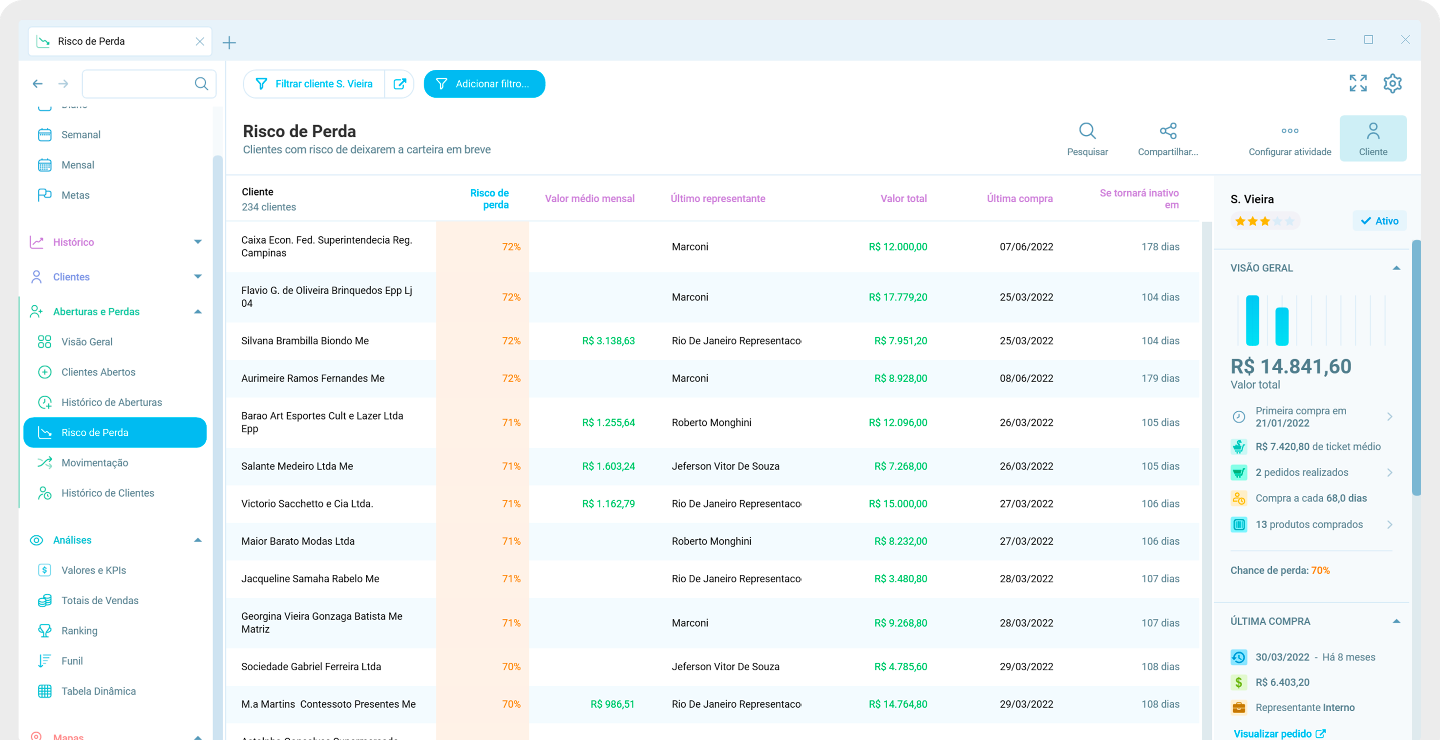Open Histórico de Clientes
This screenshot has height=740, width=1440.
[95, 493]
